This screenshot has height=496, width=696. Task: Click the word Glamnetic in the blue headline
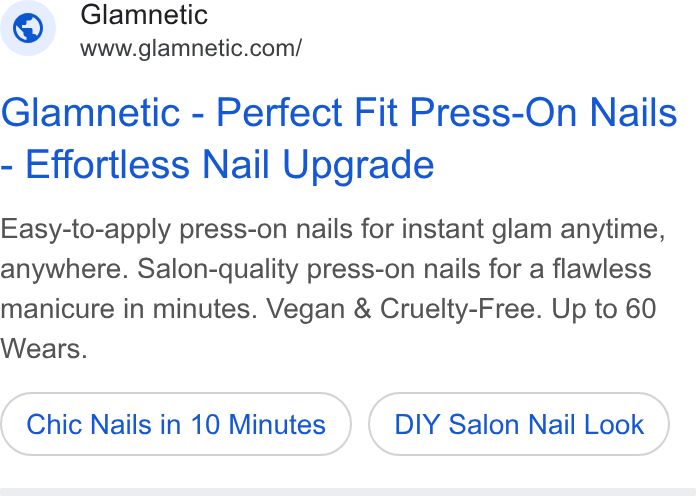[x=90, y=112]
